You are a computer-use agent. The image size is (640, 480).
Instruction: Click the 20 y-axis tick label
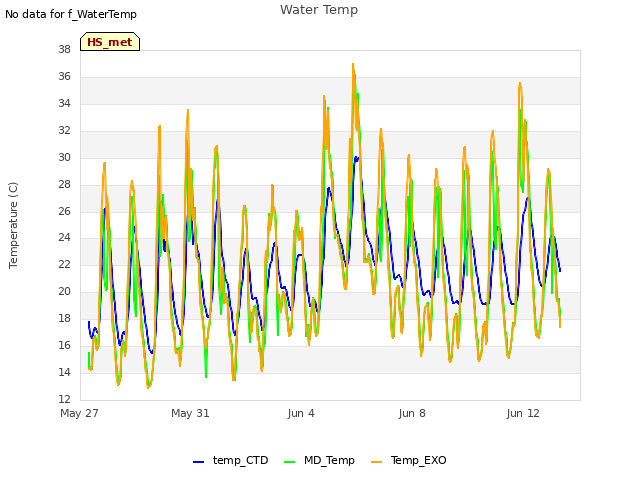64,291
